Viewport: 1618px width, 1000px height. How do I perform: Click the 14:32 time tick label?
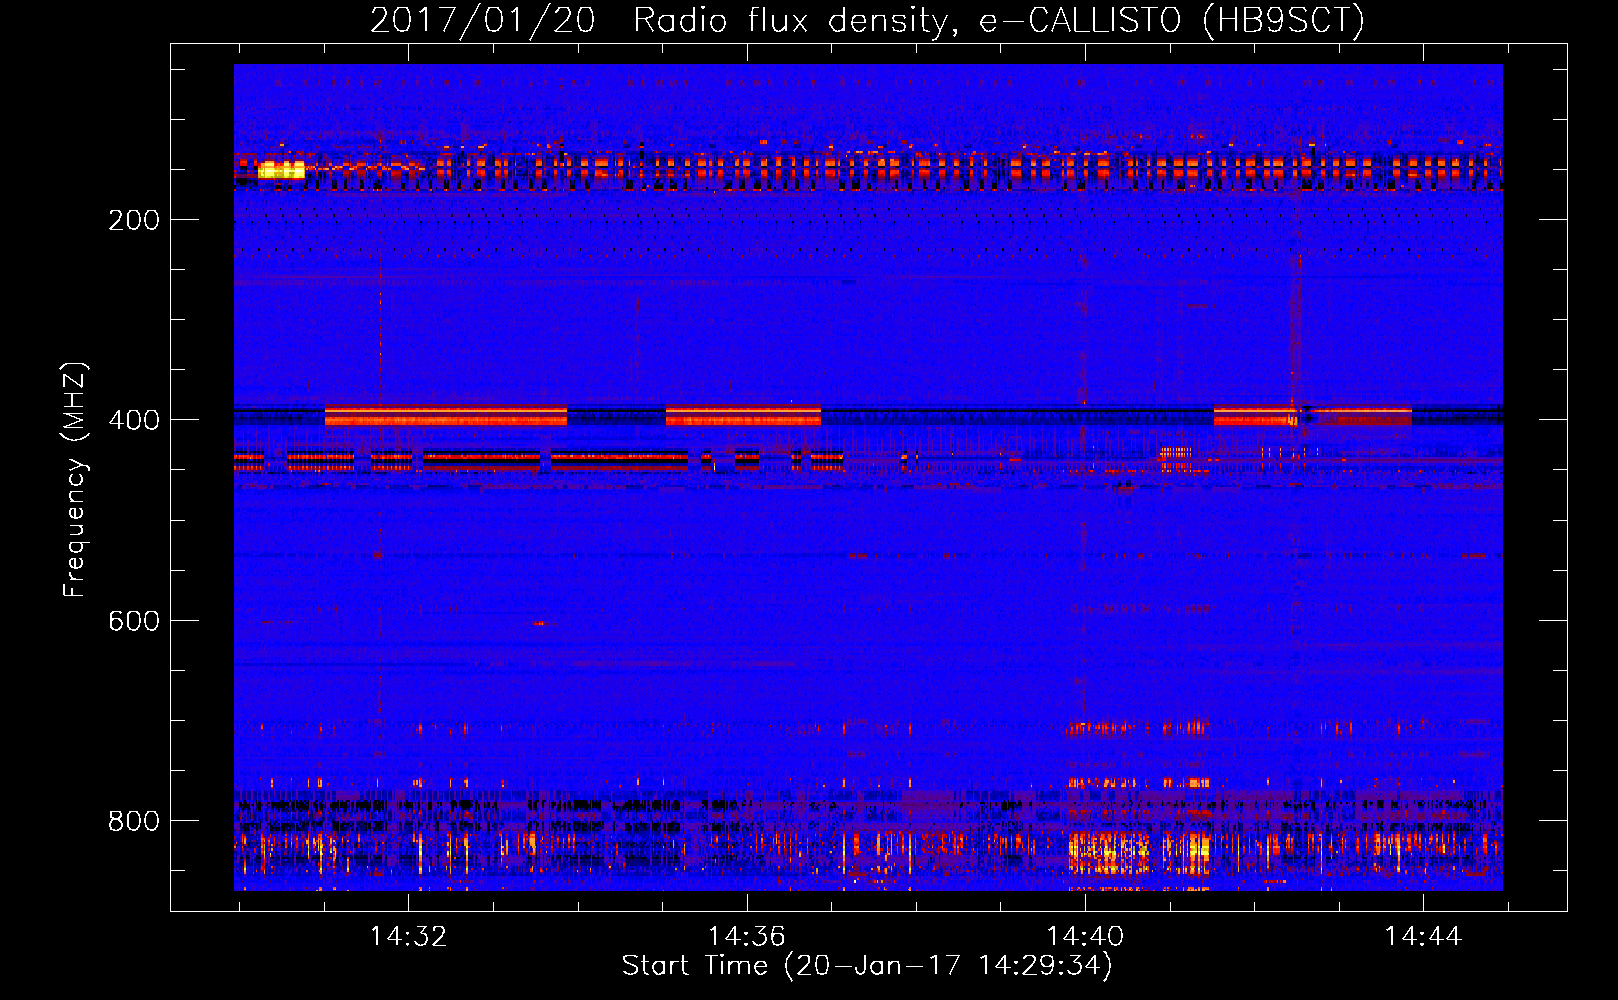(x=408, y=937)
